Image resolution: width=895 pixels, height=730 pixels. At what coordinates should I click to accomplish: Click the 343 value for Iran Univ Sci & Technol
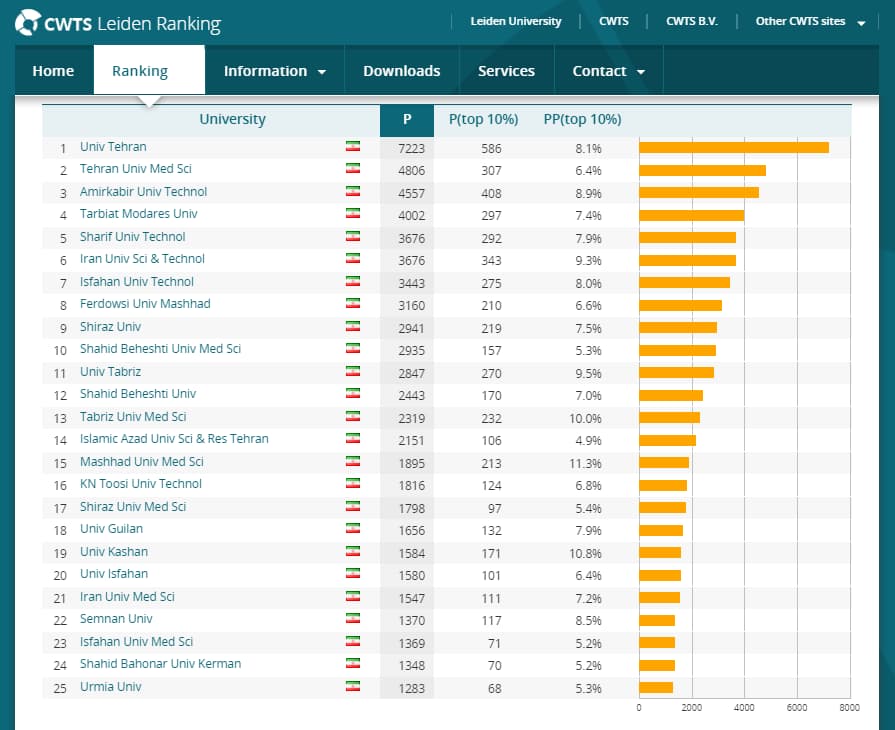[491, 261]
